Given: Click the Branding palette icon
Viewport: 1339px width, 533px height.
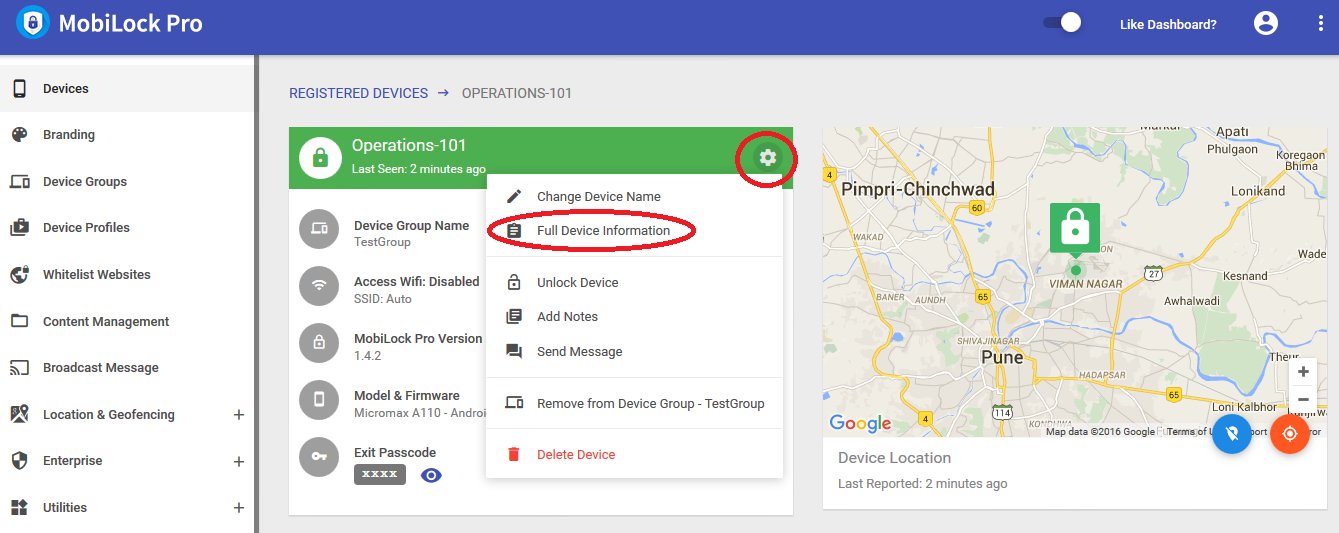Looking at the screenshot, I should (x=19, y=135).
